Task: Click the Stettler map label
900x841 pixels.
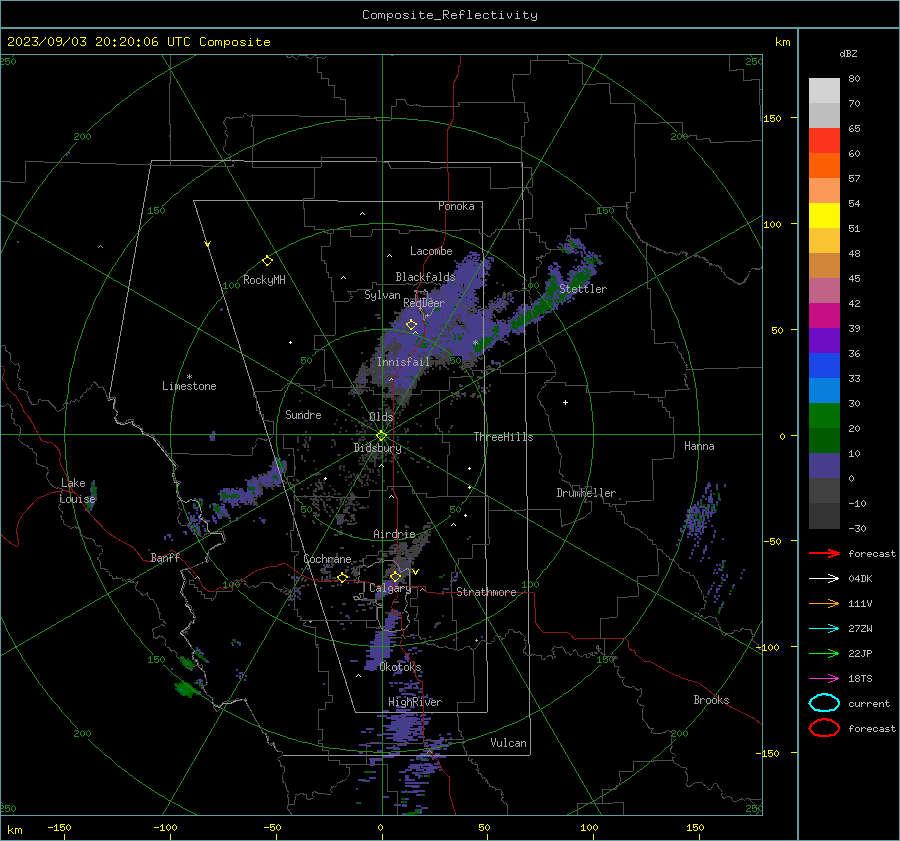Action: coord(583,289)
